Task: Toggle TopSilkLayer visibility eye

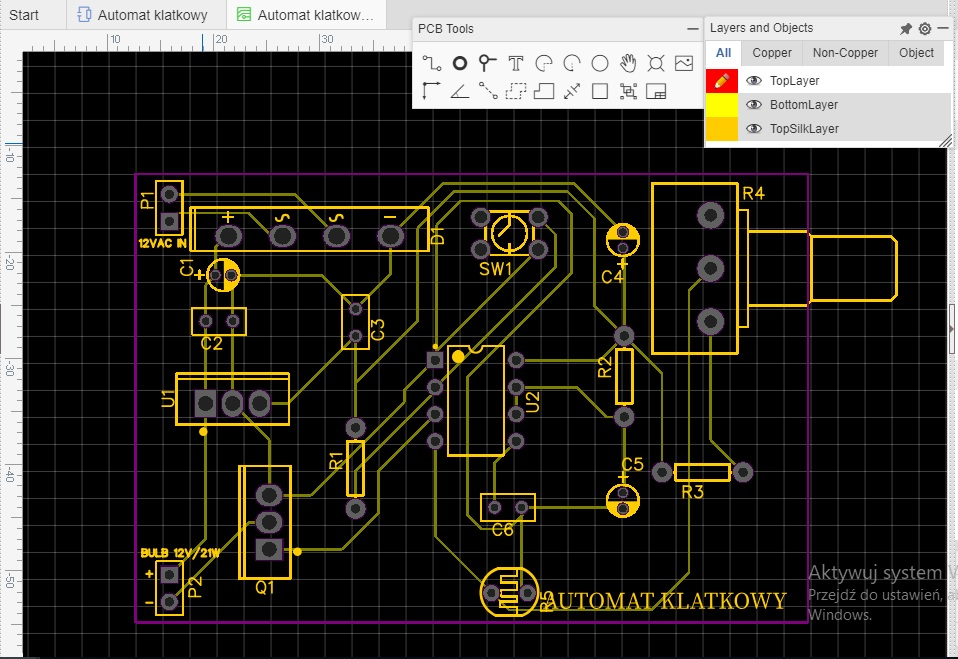Action: [x=754, y=128]
